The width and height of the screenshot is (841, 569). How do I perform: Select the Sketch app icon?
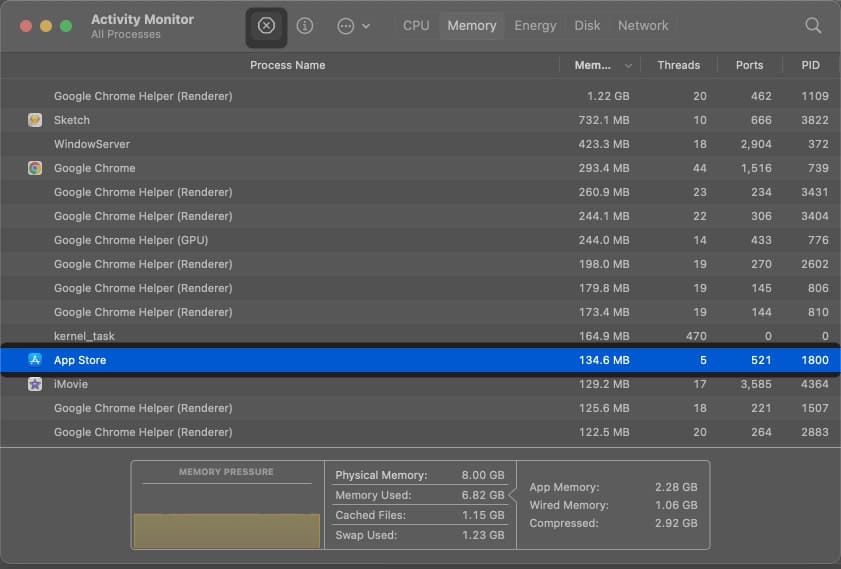click(x=35, y=120)
